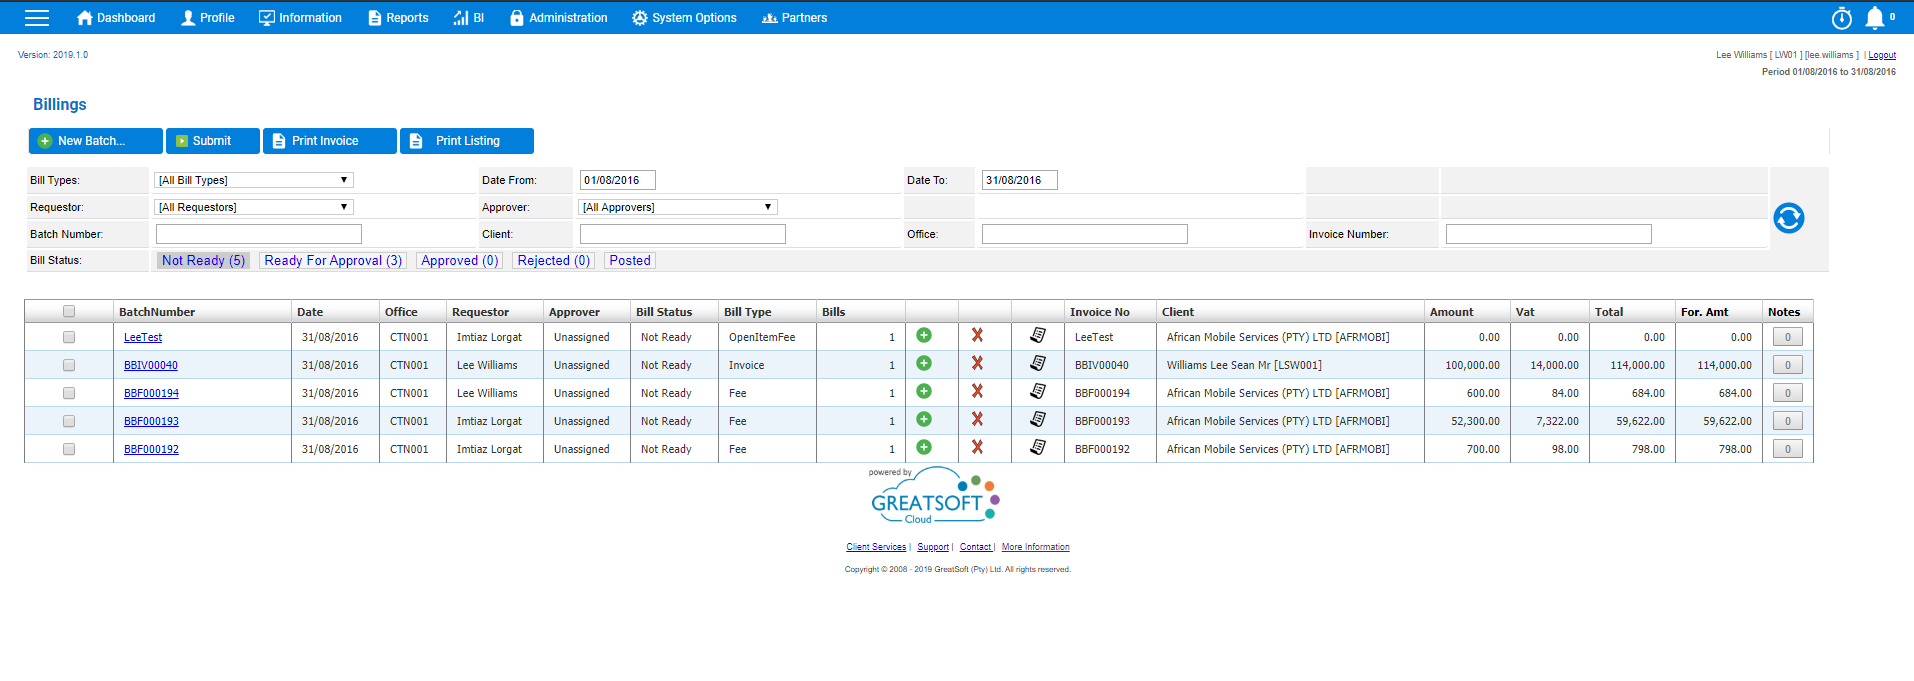Image resolution: width=1914 pixels, height=681 pixels.
Task: Delete the BBF000194 batch with red X
Action: (977, 392)
